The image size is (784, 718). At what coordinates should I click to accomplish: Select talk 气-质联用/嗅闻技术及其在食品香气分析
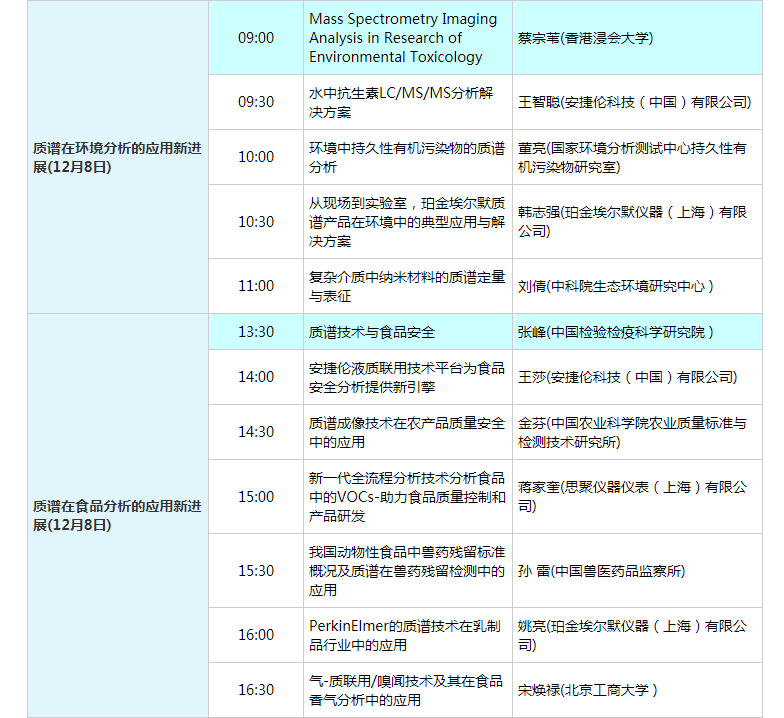(x=406, y=690)
